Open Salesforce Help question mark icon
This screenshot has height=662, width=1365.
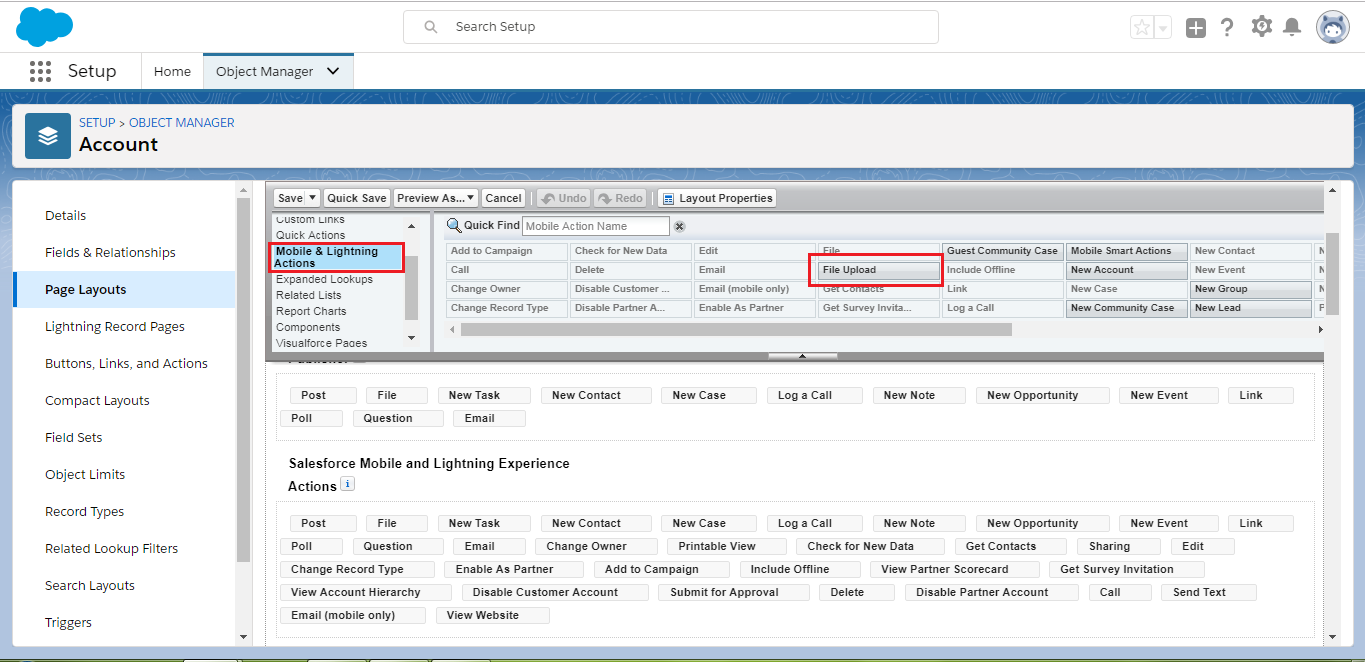pos(1227,26)
